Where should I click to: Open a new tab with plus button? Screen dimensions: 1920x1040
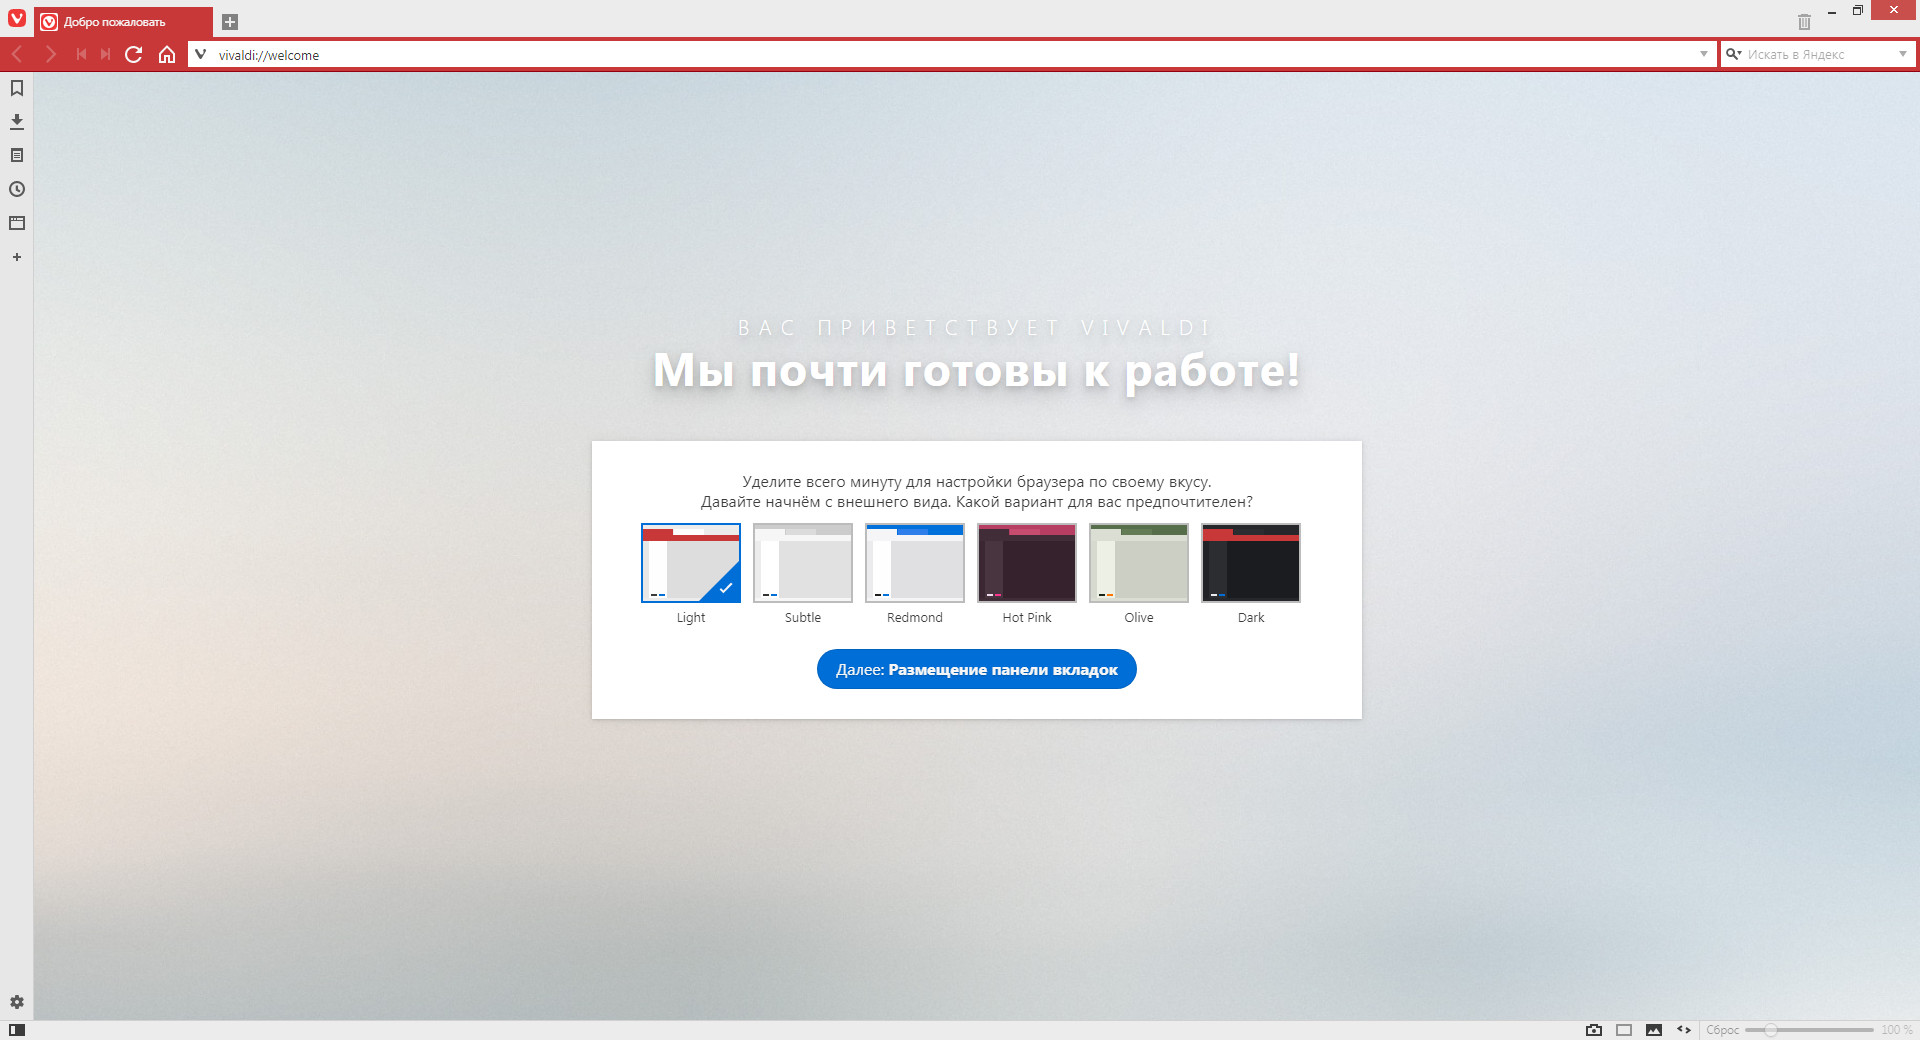(230, 22)
